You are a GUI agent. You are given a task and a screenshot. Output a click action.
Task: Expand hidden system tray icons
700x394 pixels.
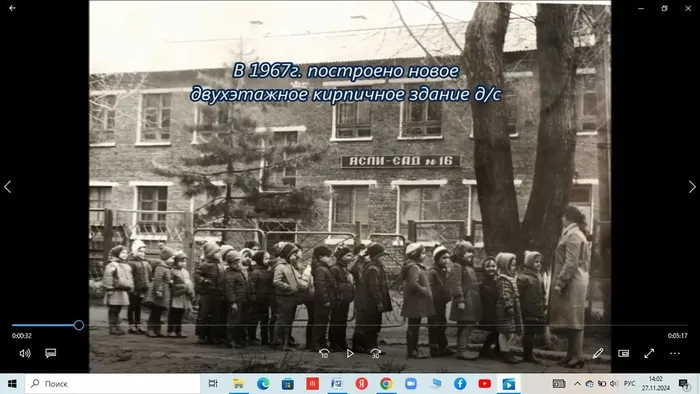[x=577, y=384]
